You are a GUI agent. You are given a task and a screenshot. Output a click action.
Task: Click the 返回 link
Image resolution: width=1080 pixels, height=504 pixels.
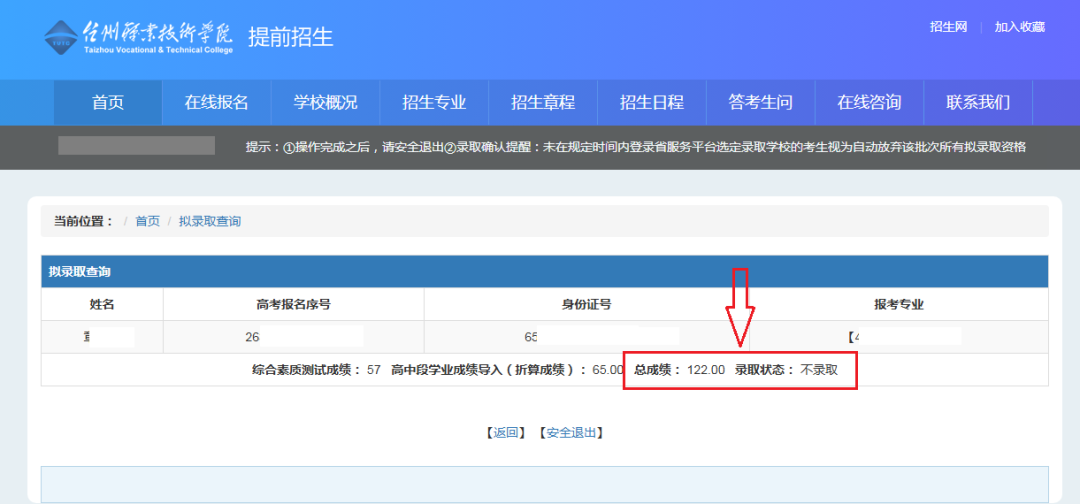505,432
